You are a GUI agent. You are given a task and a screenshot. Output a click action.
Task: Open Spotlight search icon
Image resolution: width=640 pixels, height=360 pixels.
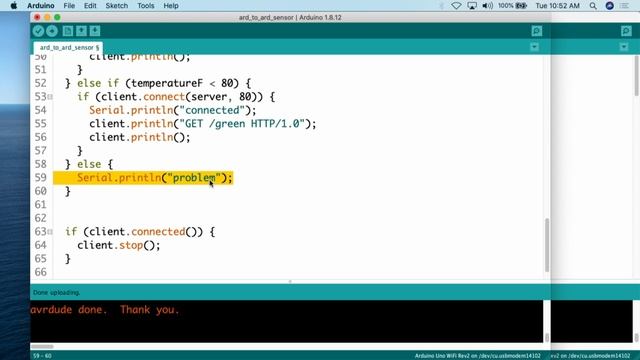coord(593,6)
